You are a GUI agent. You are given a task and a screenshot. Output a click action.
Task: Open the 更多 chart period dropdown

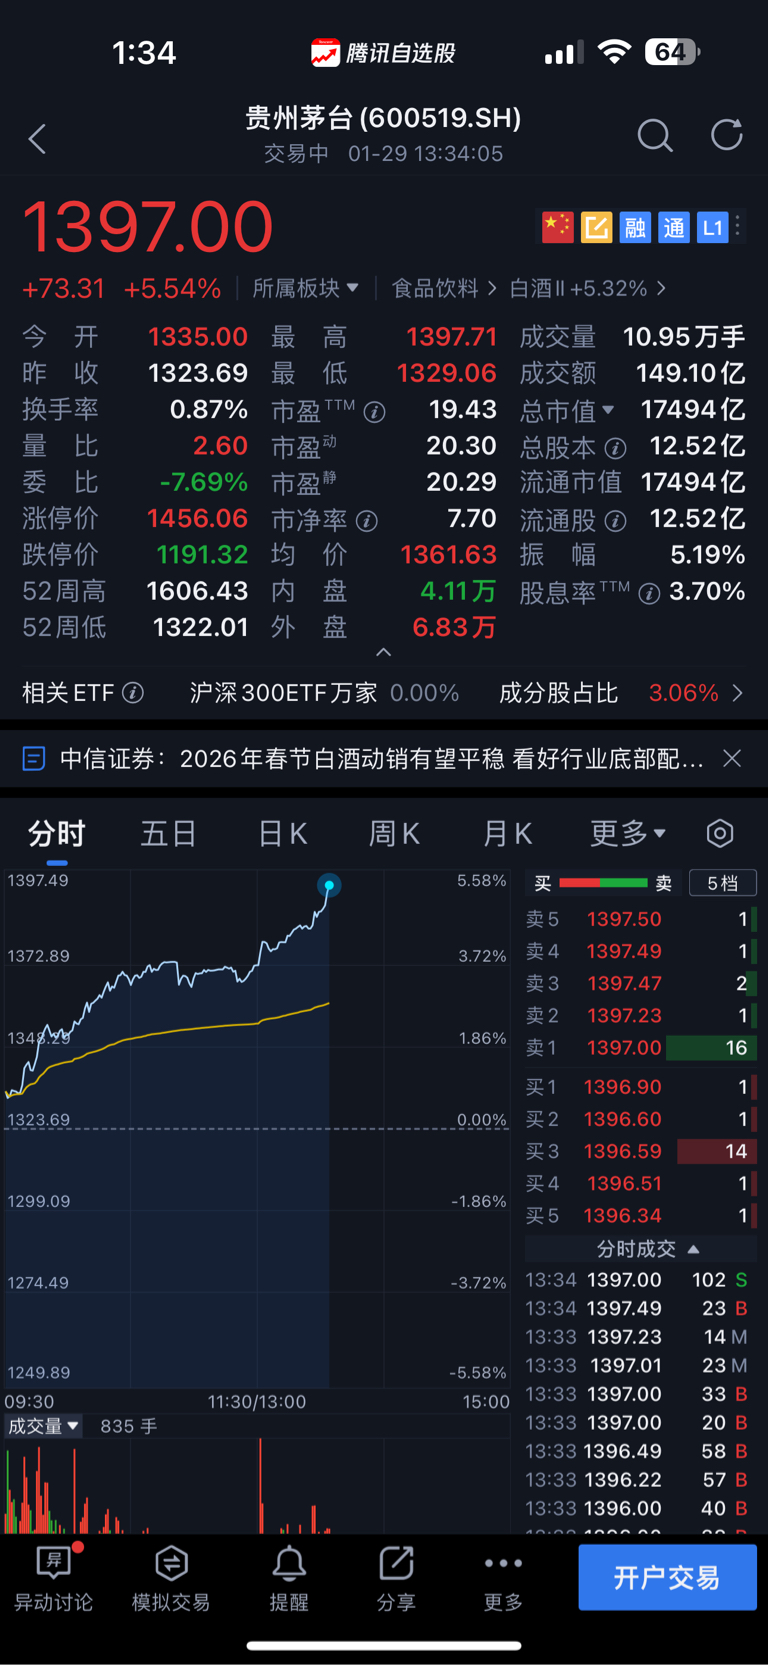[627, 833]
